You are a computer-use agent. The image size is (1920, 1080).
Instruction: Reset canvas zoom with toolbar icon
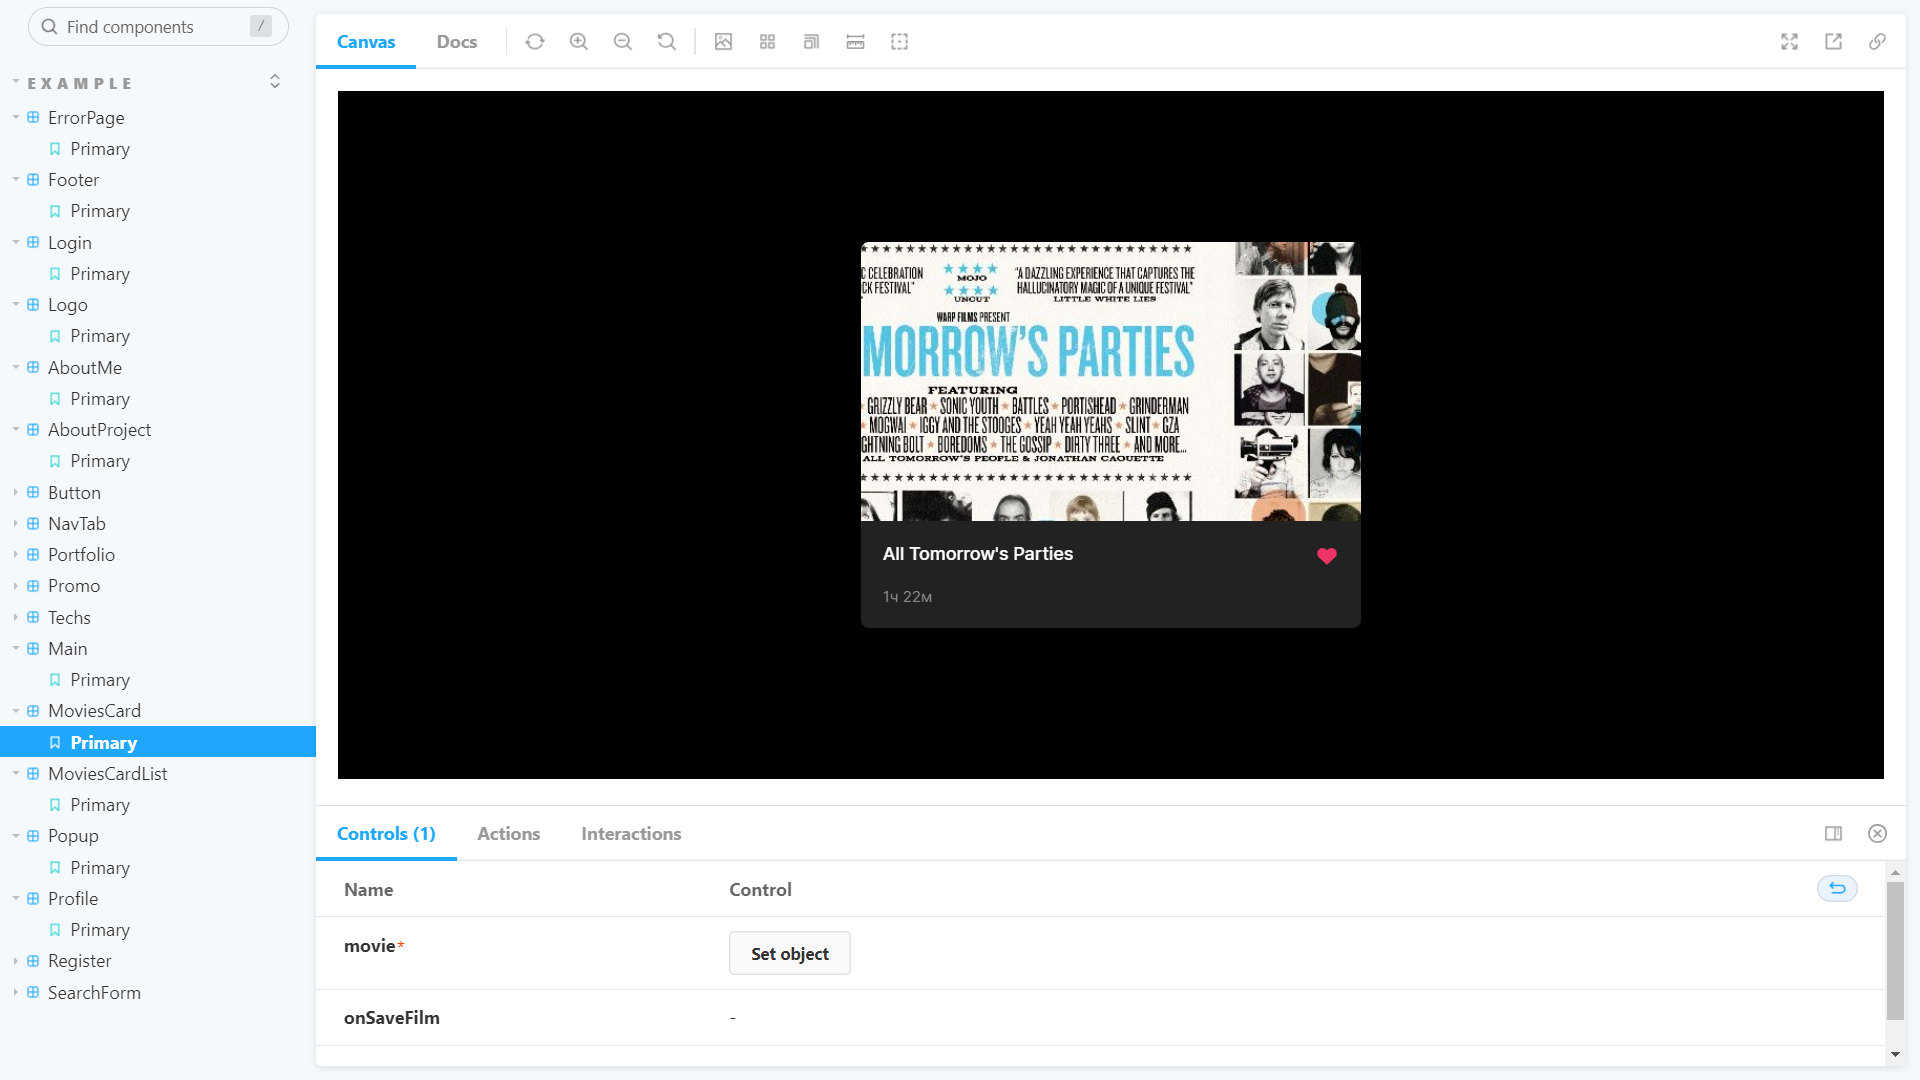[667, 42]
